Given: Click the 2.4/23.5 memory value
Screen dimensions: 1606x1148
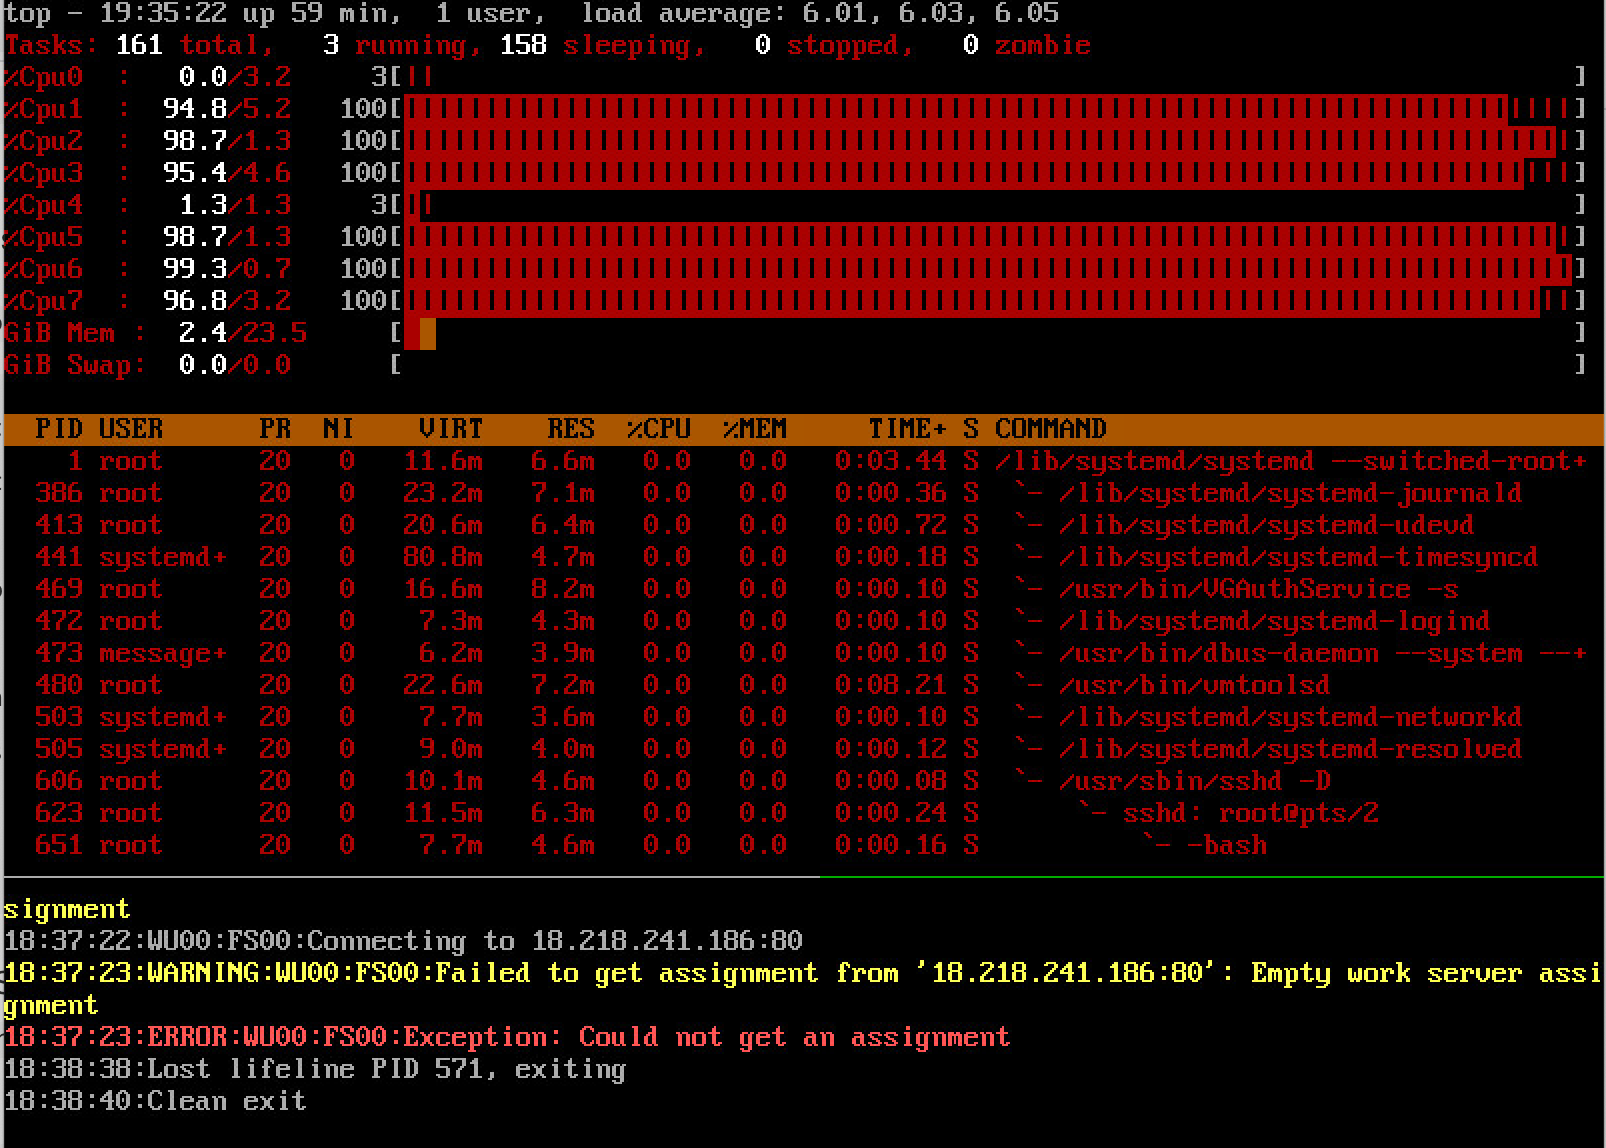Looking at the screenshot, I should [x=243, y=333].
